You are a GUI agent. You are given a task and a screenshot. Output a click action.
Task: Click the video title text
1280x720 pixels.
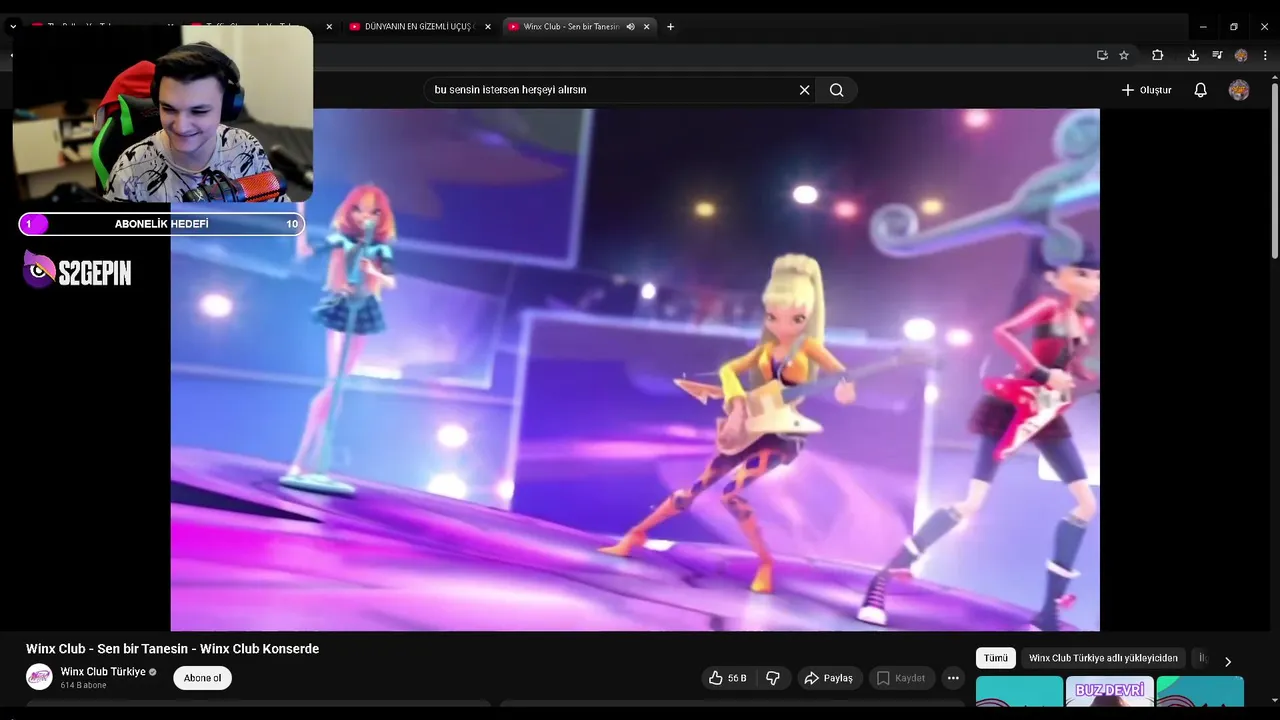(172, 649)
